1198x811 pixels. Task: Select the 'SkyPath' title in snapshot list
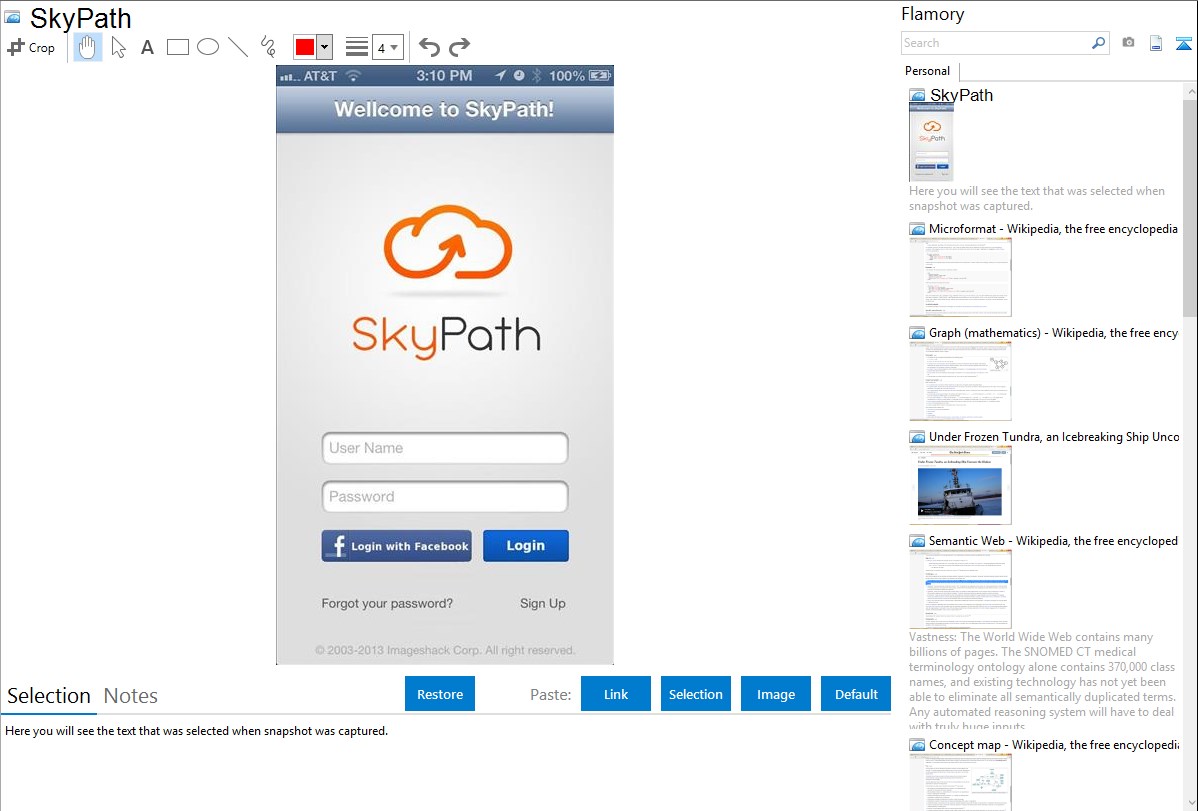[961, 96]
